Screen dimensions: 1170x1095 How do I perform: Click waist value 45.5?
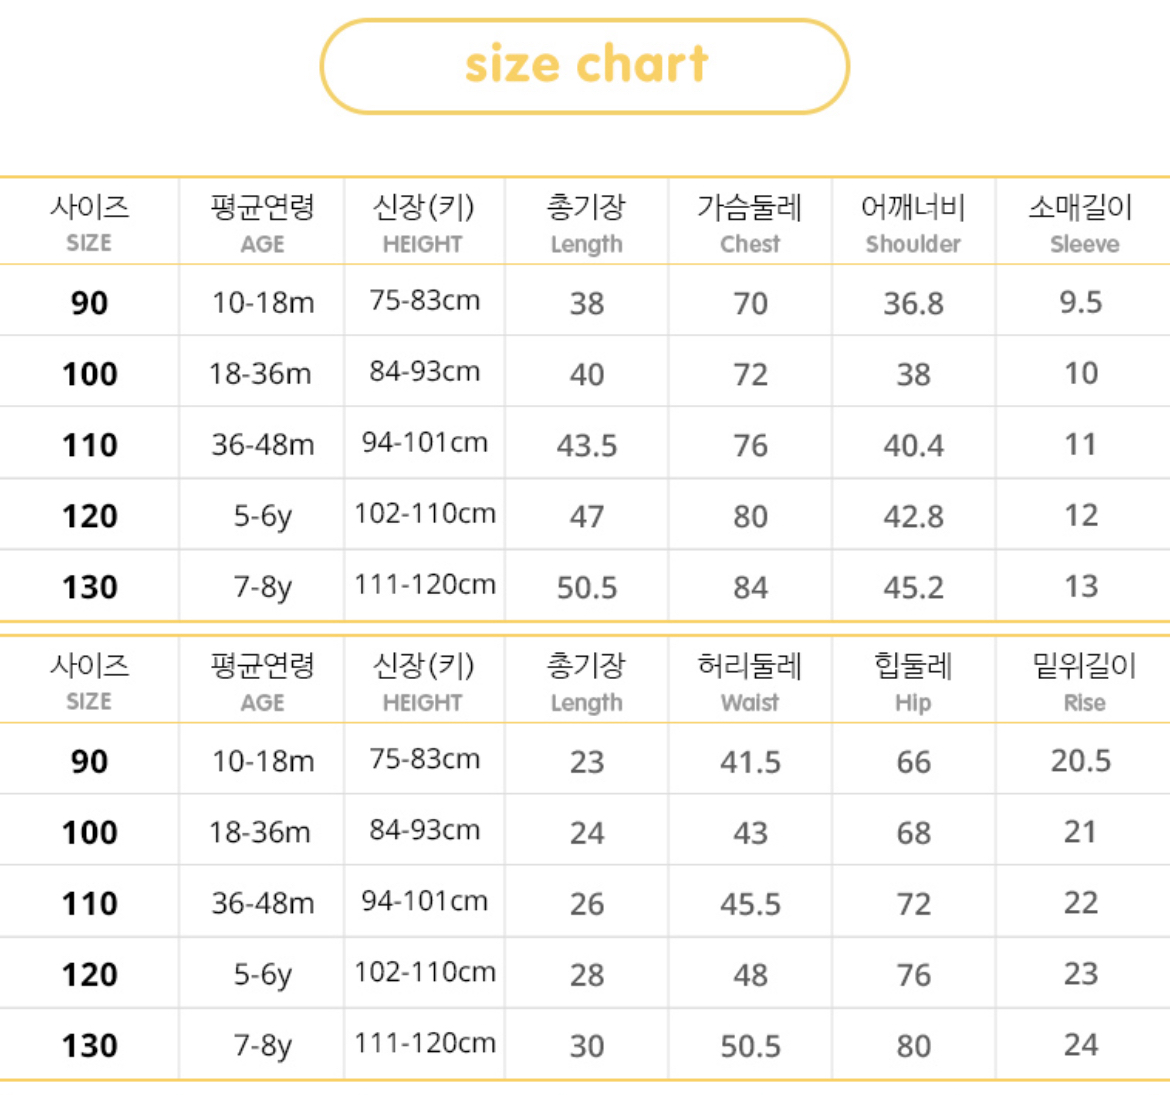750,904
